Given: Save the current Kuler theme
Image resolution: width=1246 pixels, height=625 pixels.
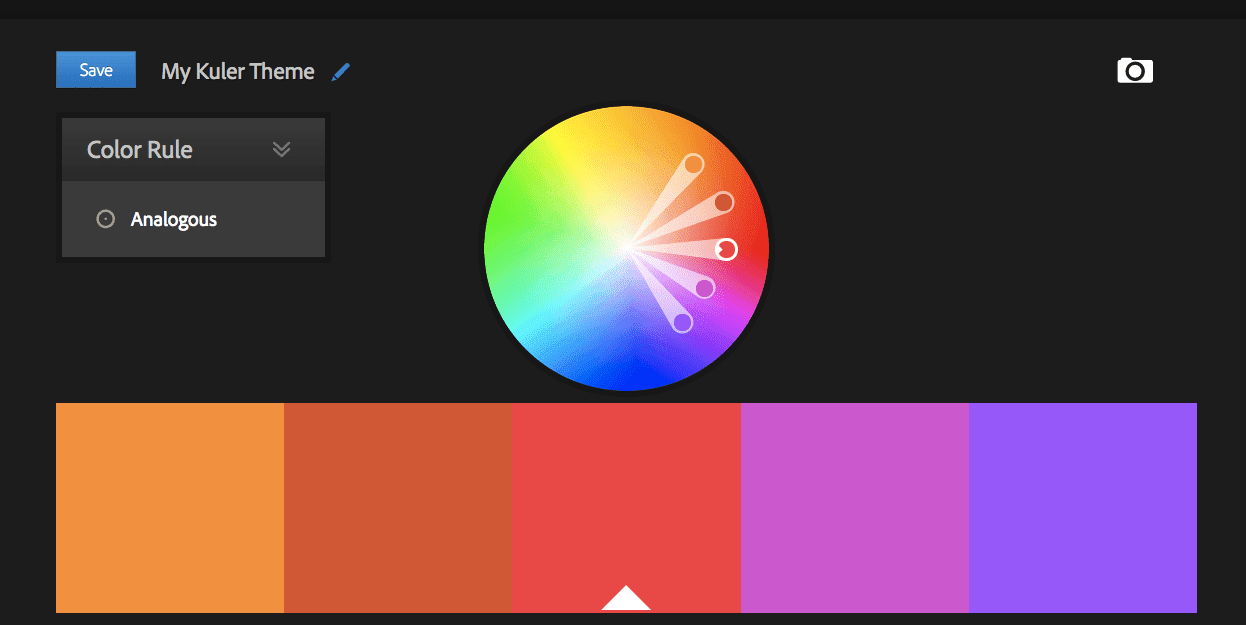Looking at the screenshot, I should pos(95,69).
